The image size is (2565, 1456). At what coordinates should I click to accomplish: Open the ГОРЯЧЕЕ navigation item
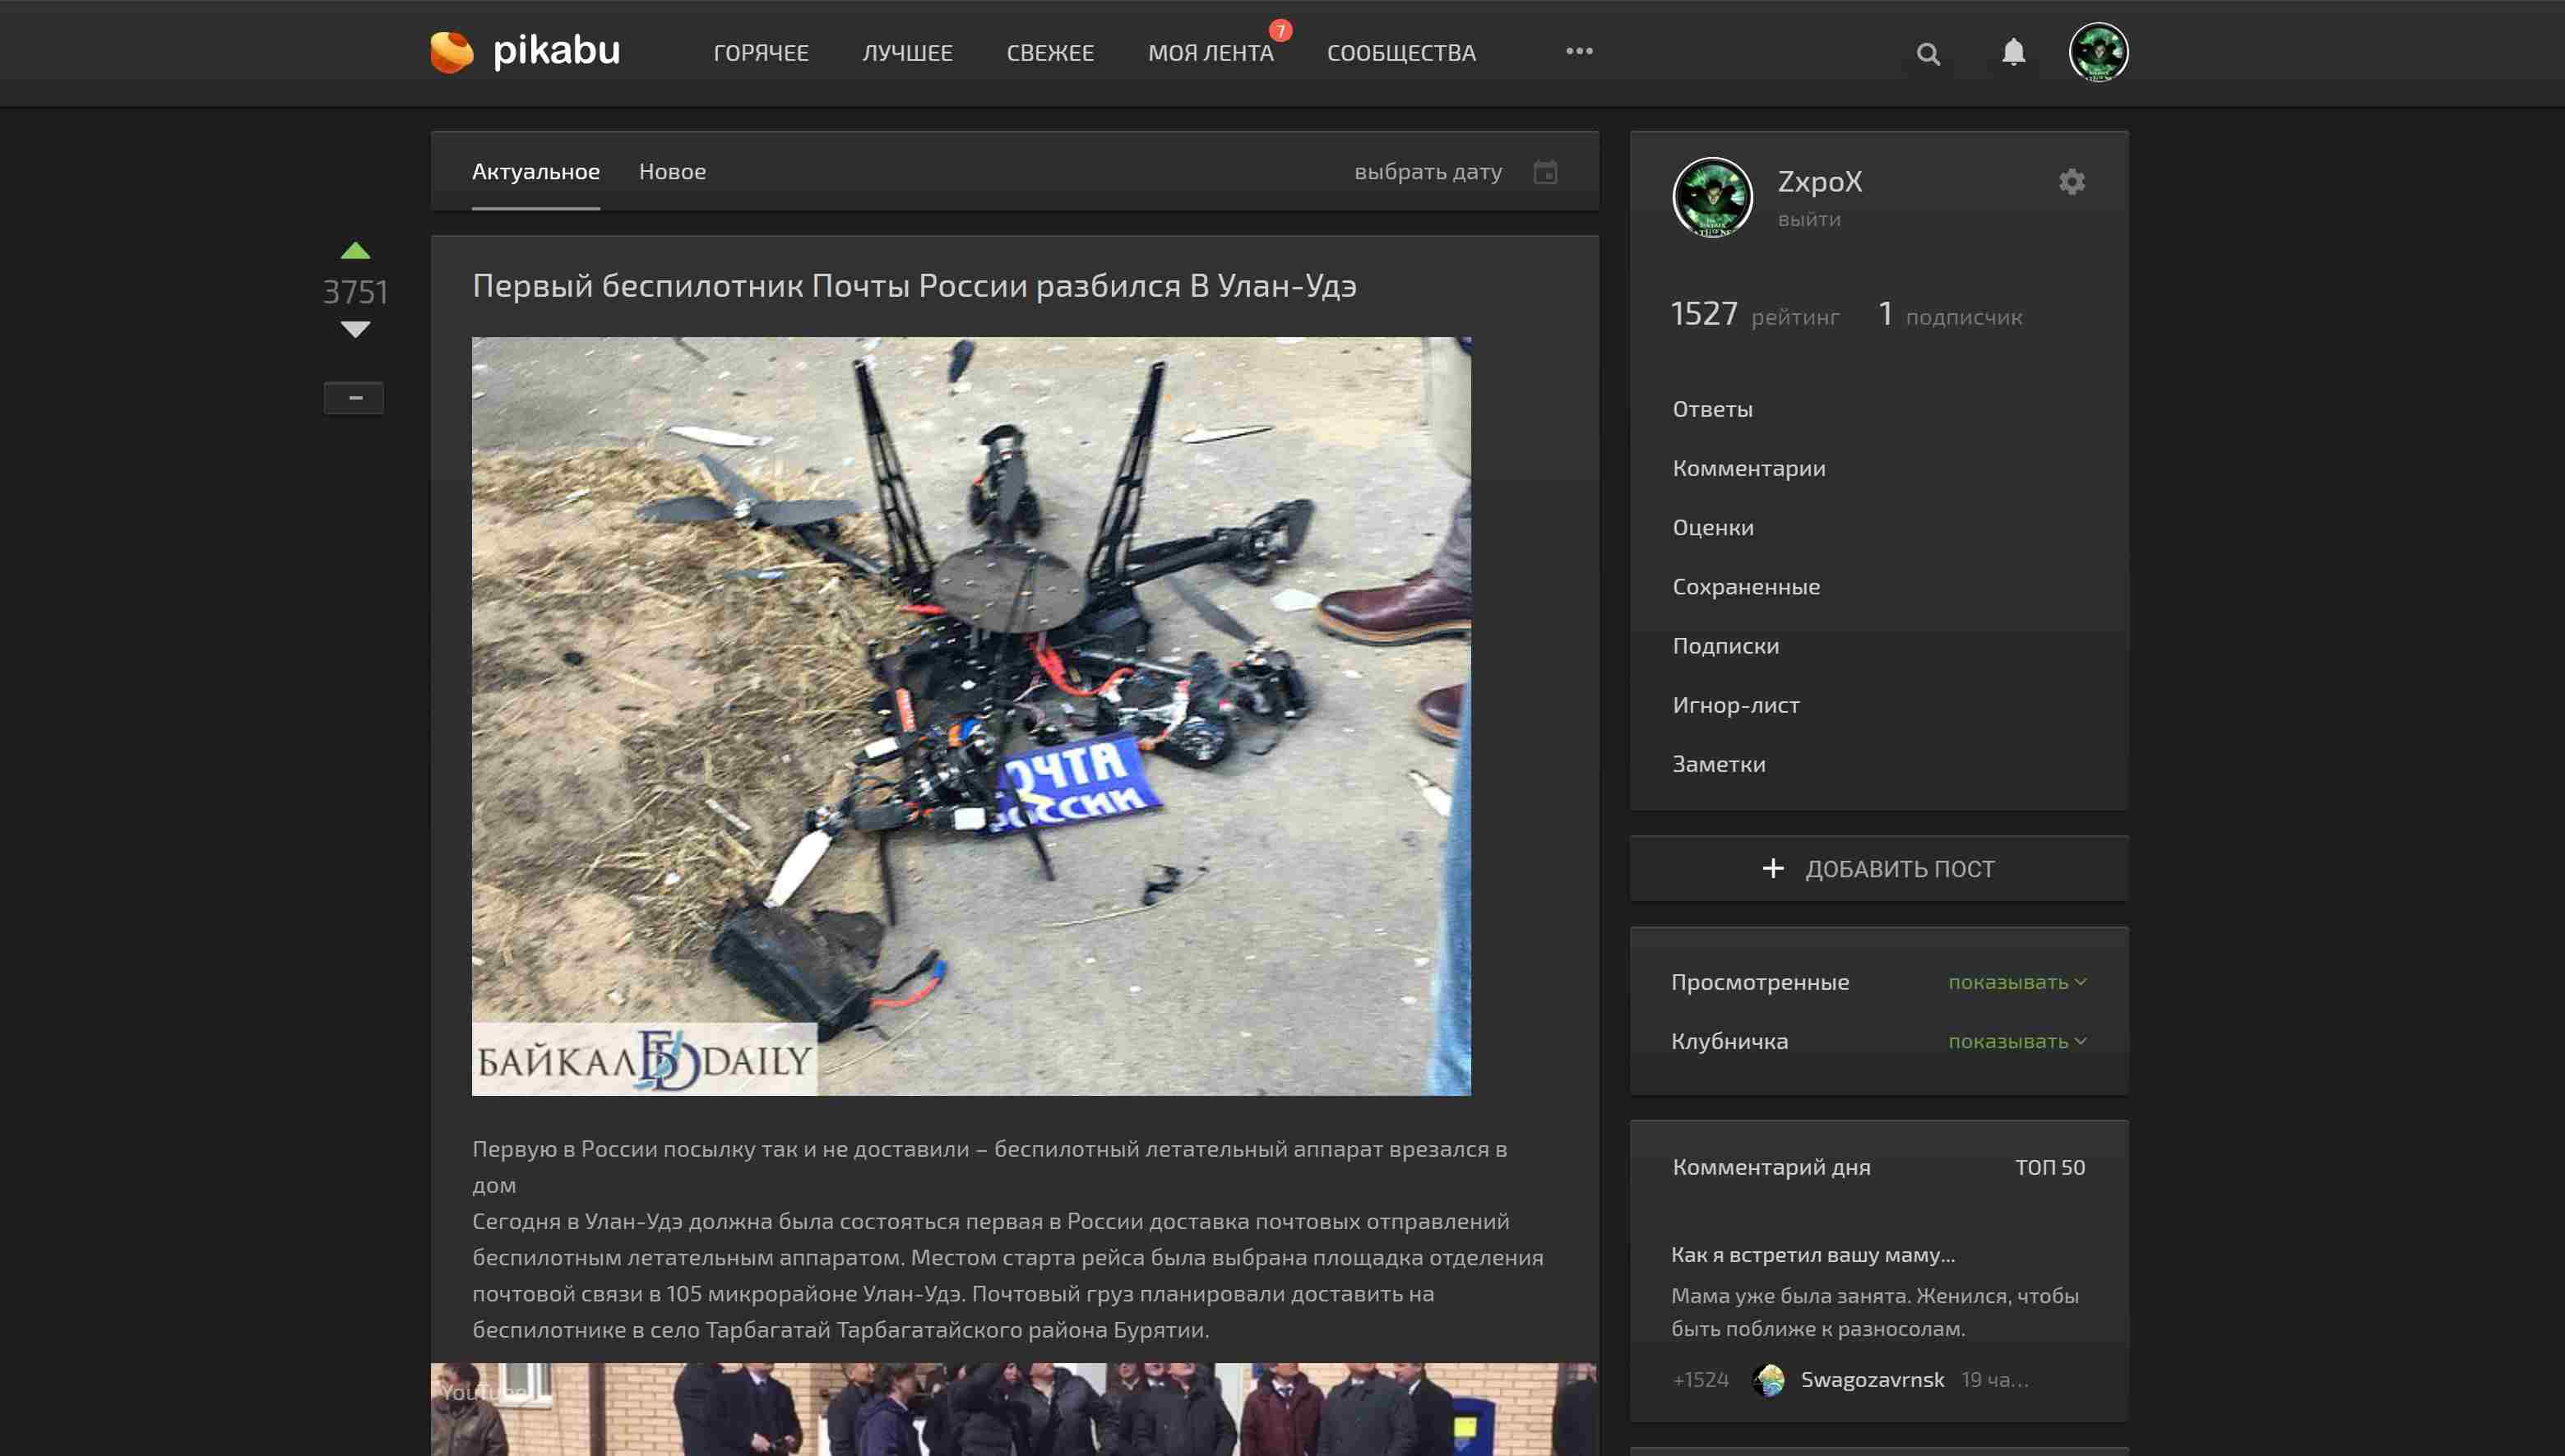[x=760, y=53]
